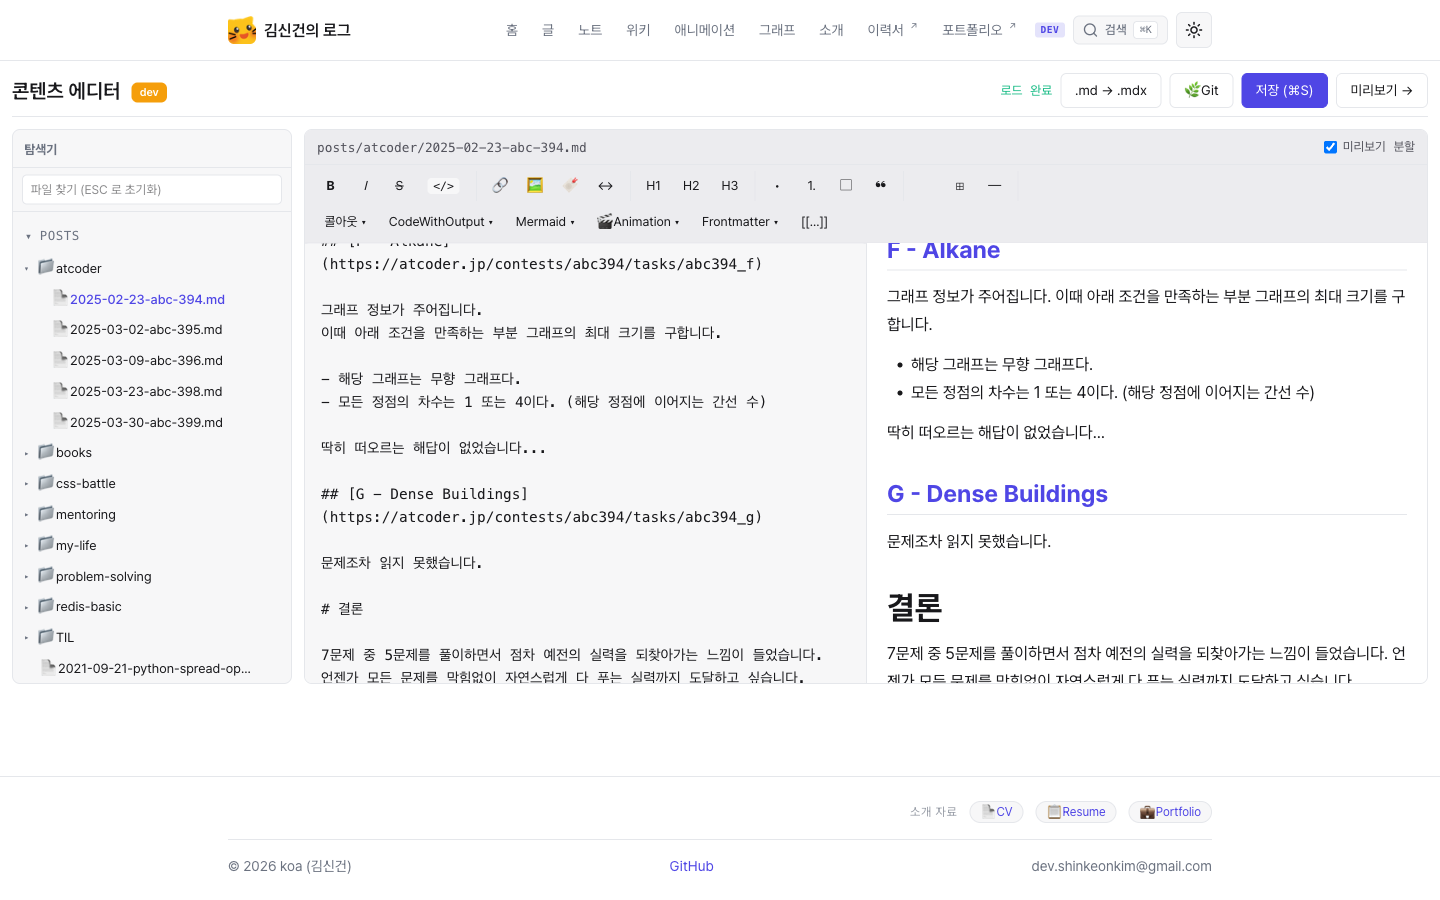Insert bullet list item

click(777, 186)
